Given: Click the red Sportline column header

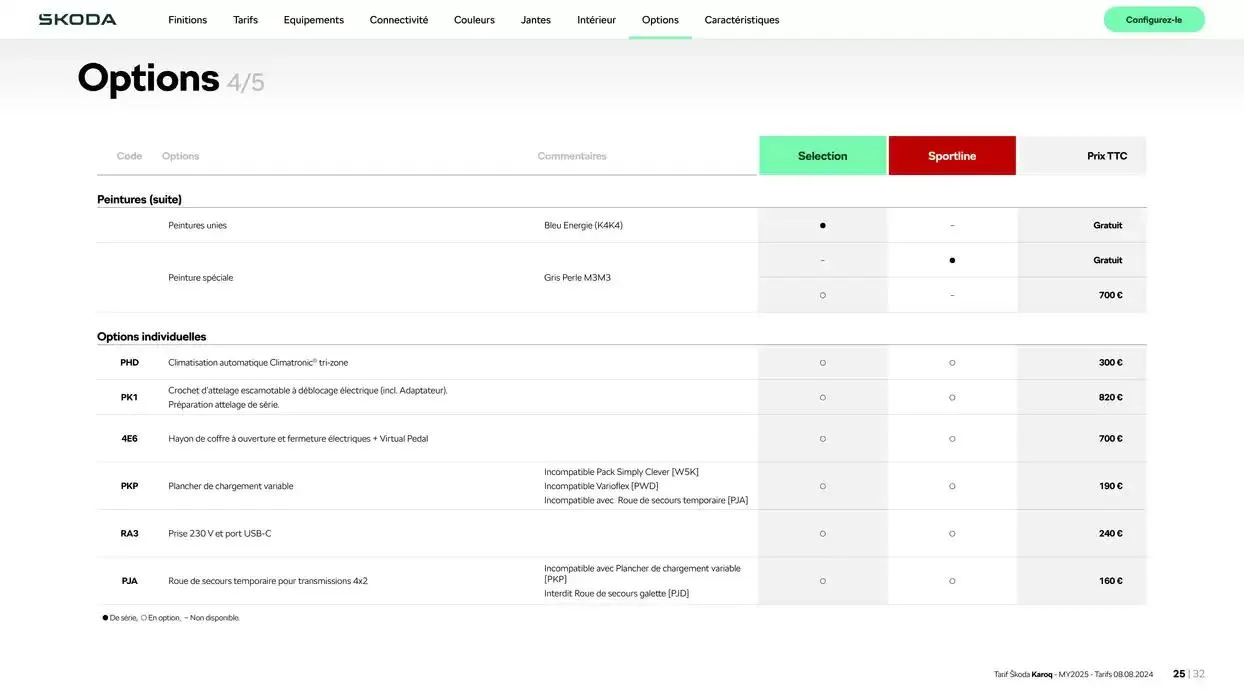Looking at the screenshot, I should point(951,156).
